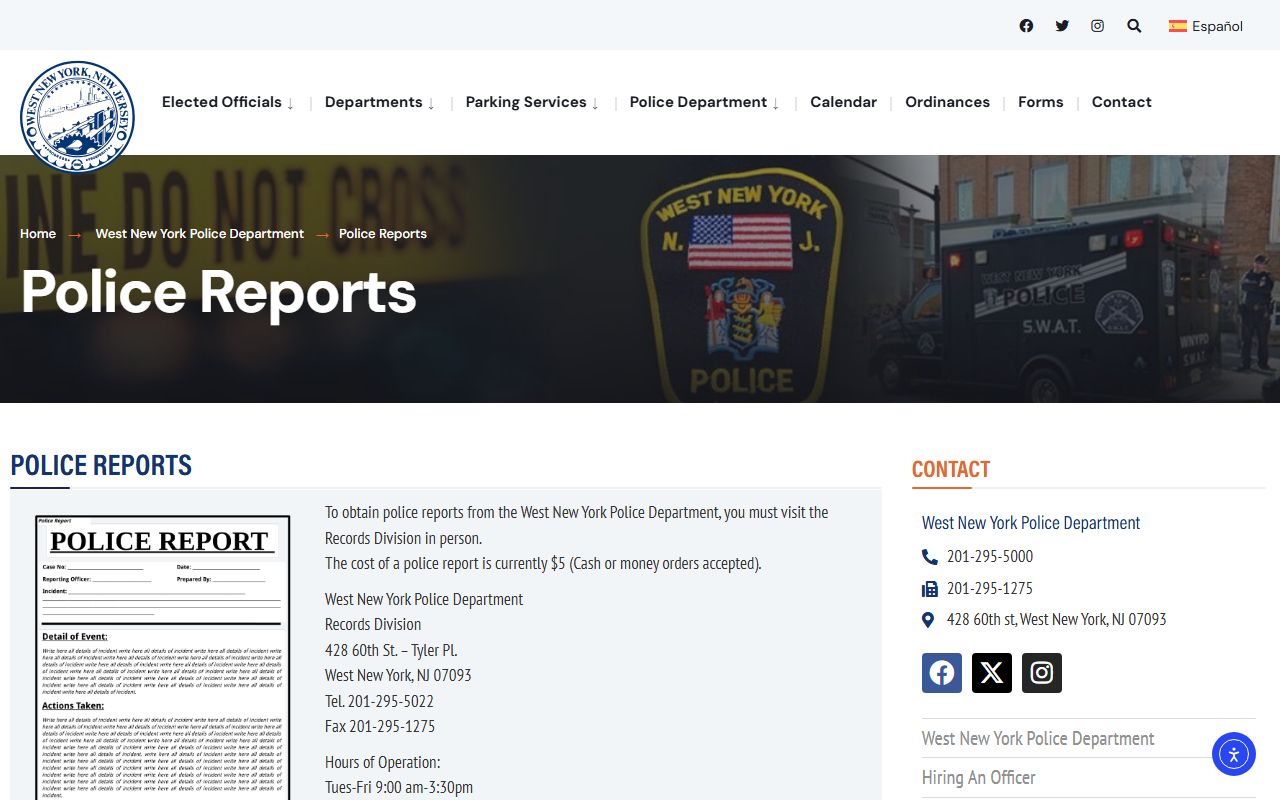Open the accessibility options button
The height and width of the screenshot is (800, 1280).
(1233, 754)
